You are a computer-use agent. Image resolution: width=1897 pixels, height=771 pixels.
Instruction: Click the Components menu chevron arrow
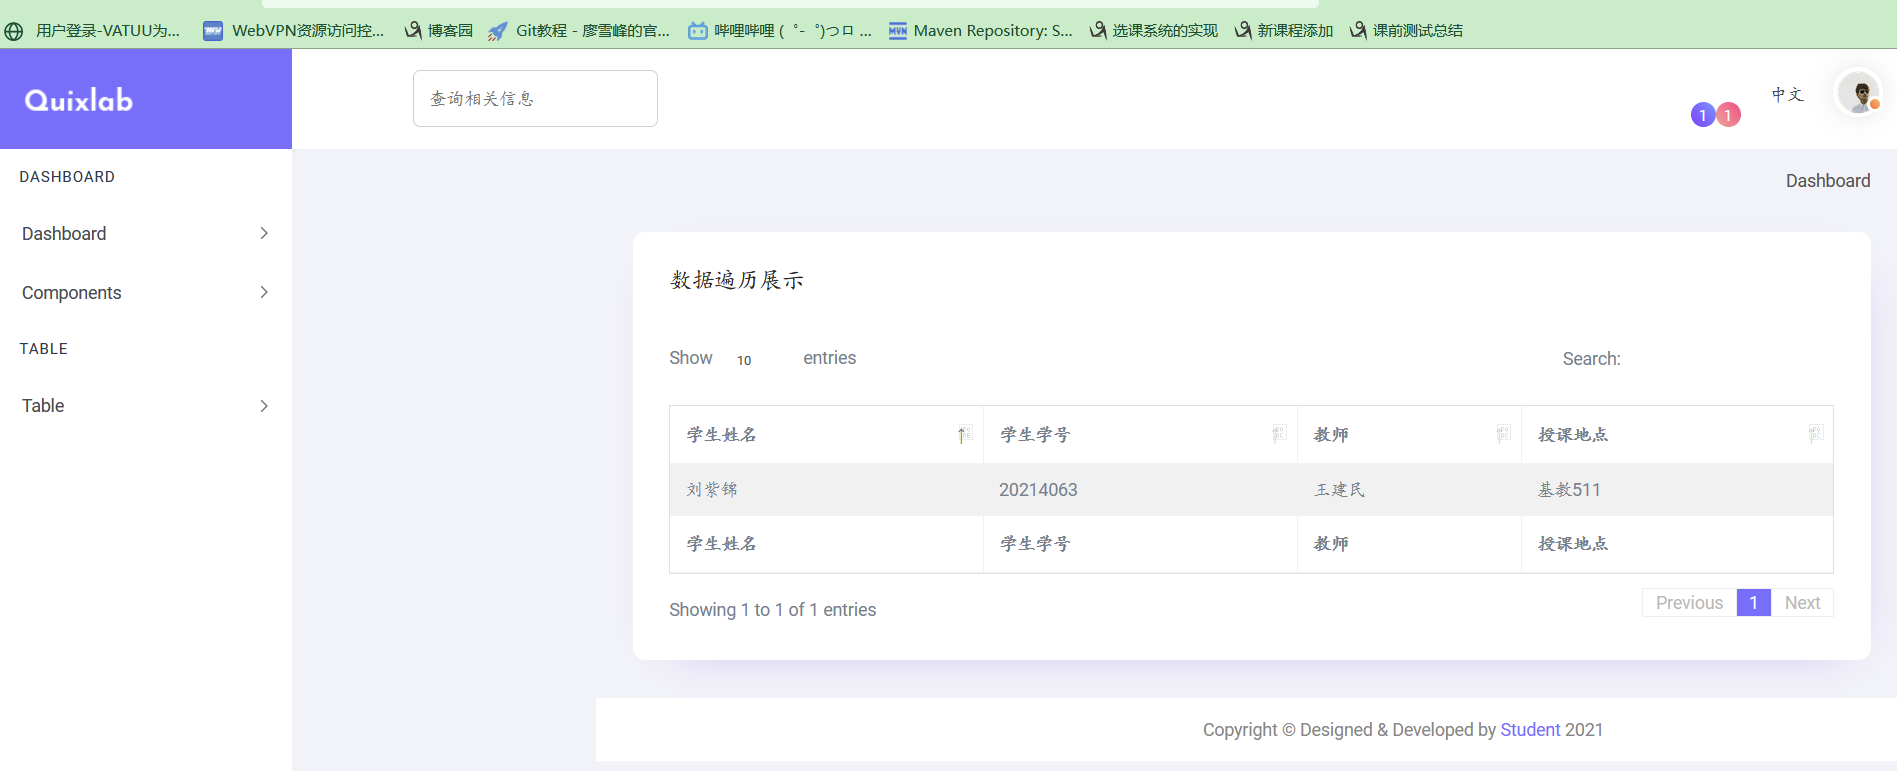[264, 292]
